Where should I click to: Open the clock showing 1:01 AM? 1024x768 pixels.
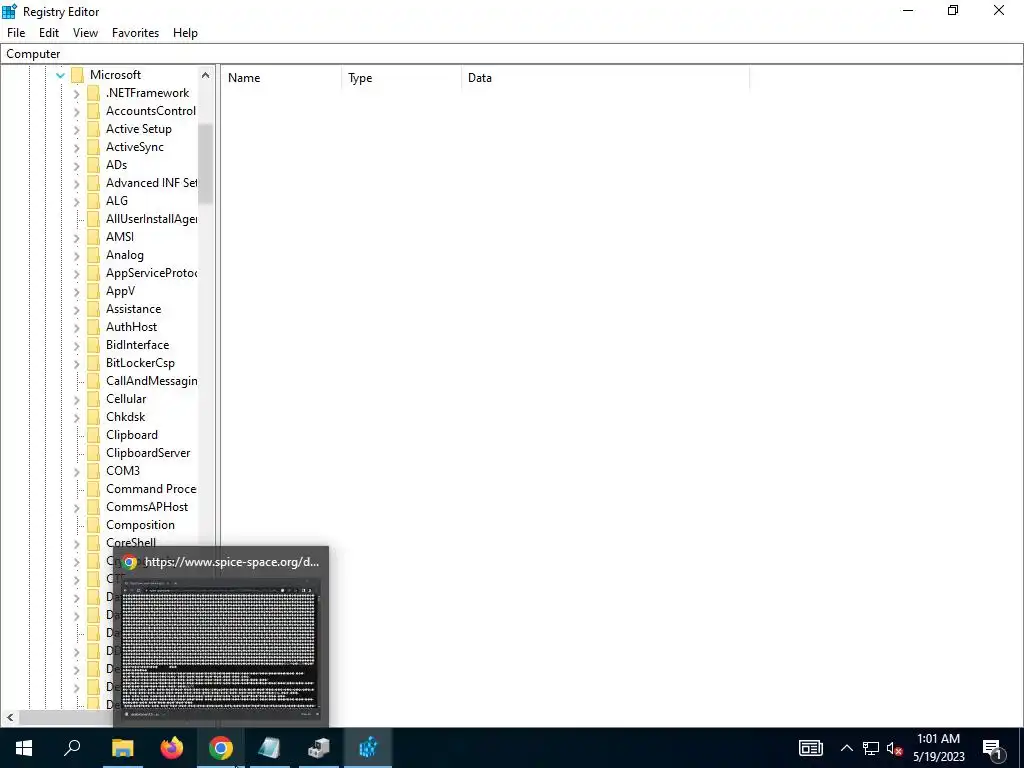tap(938, 748)
